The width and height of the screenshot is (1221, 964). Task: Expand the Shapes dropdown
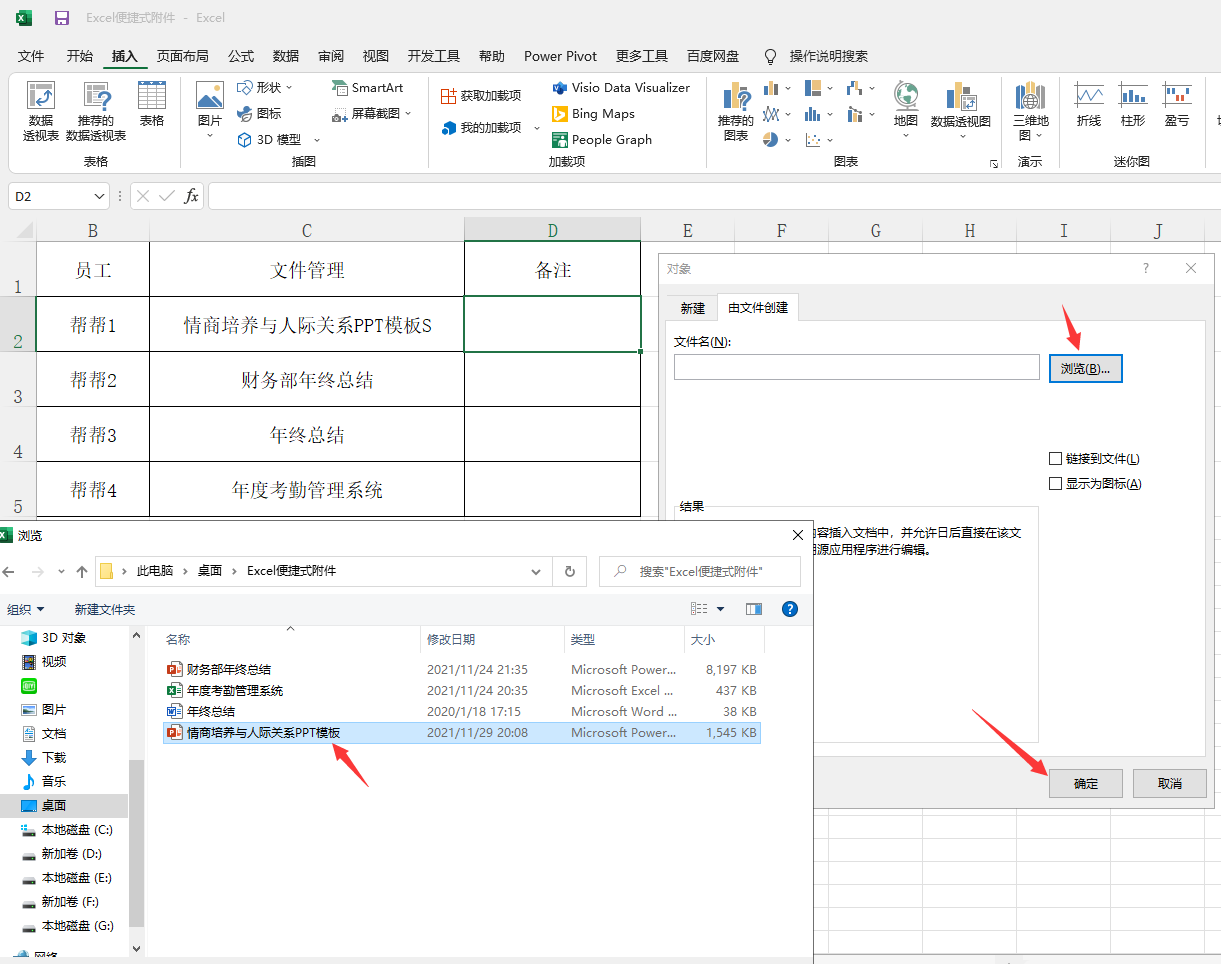(x=289, y=88)
